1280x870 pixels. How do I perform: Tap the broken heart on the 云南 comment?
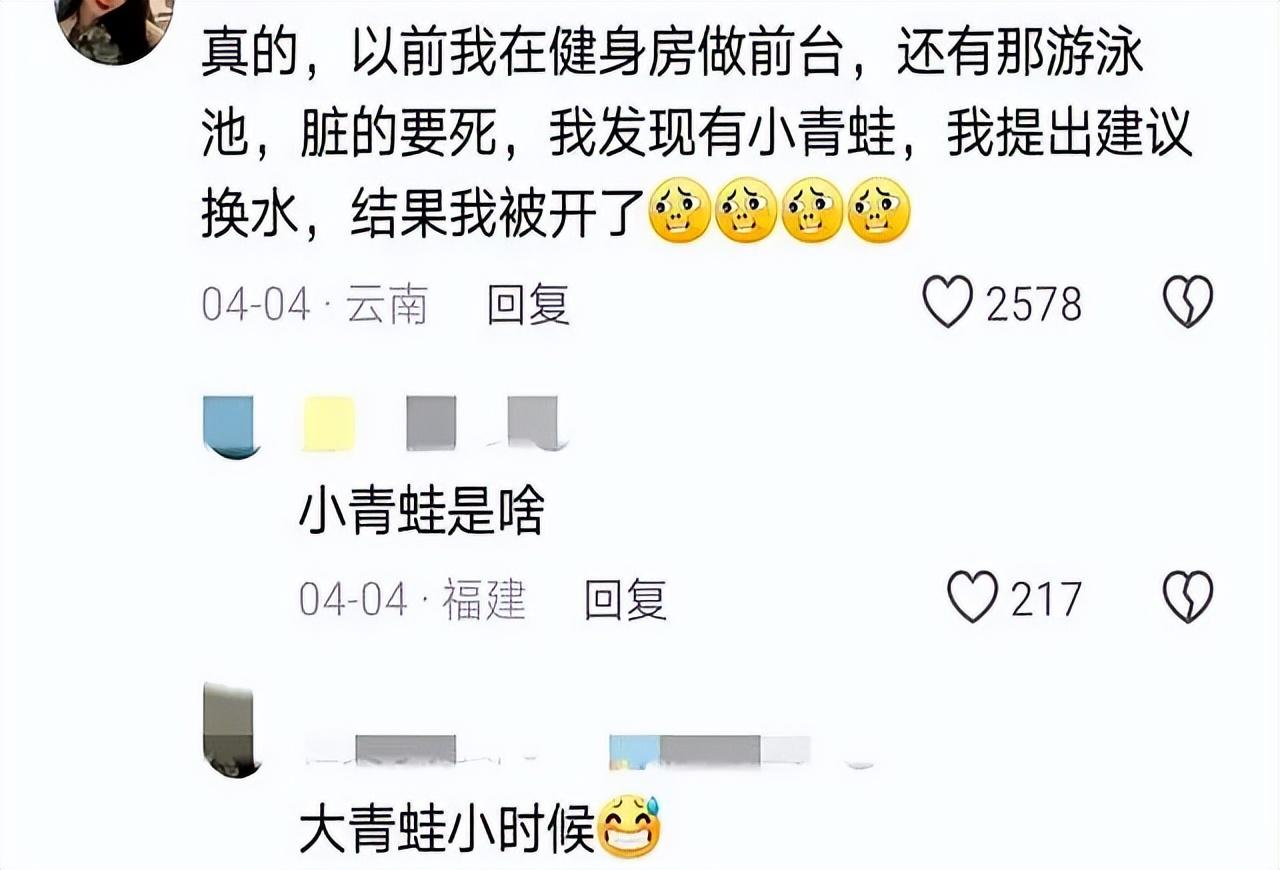click(x=1188, y=302)
